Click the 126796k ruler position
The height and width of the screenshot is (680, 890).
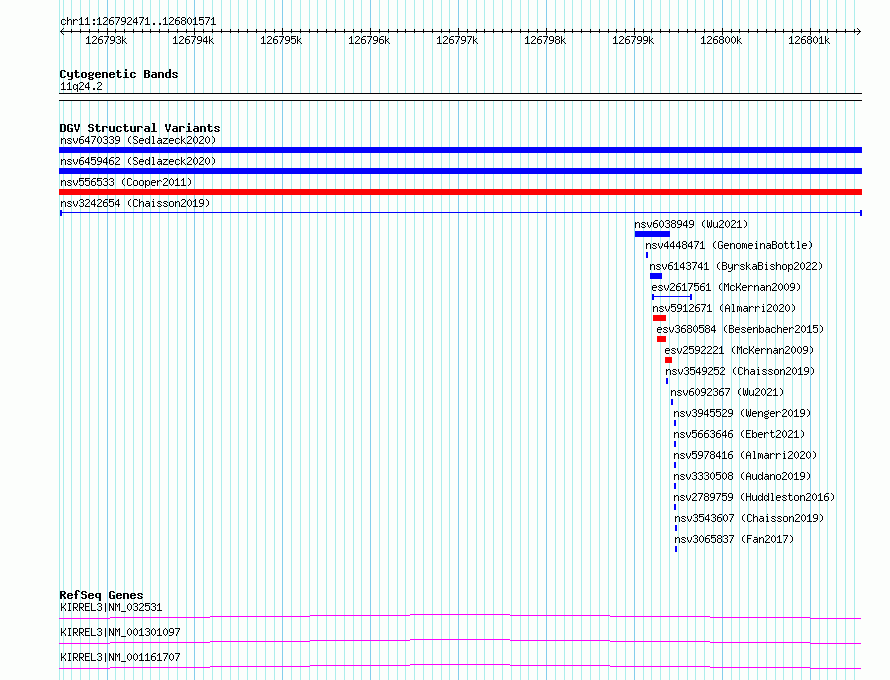tap(369, 40)
